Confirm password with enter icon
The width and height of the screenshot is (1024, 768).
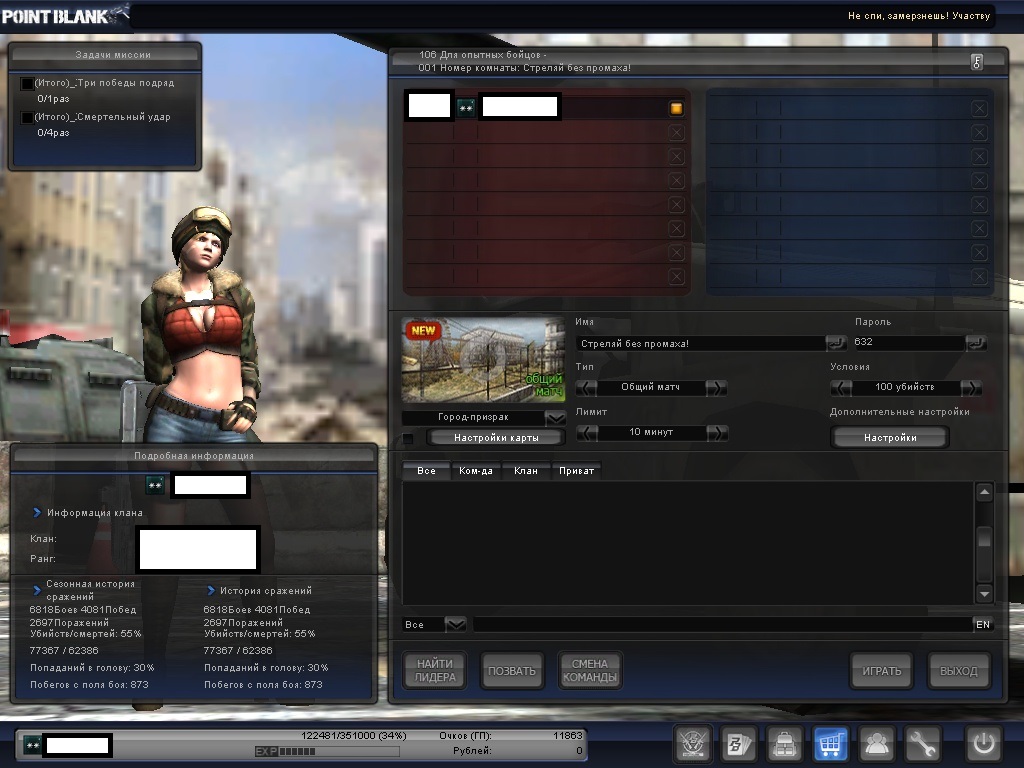pos(976,343)
